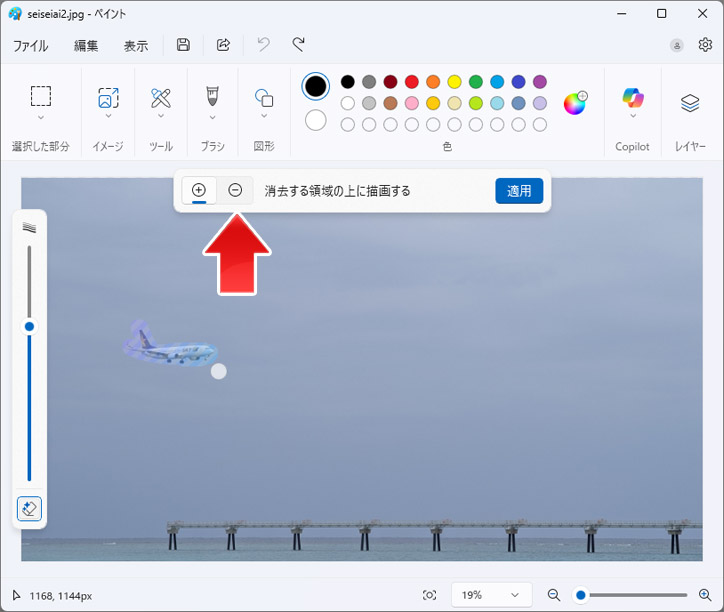Image resolution: width=724 pixels, height=612 pixels.
Task: Click the generative erase button on the left panel
Action: click(30, 509)
